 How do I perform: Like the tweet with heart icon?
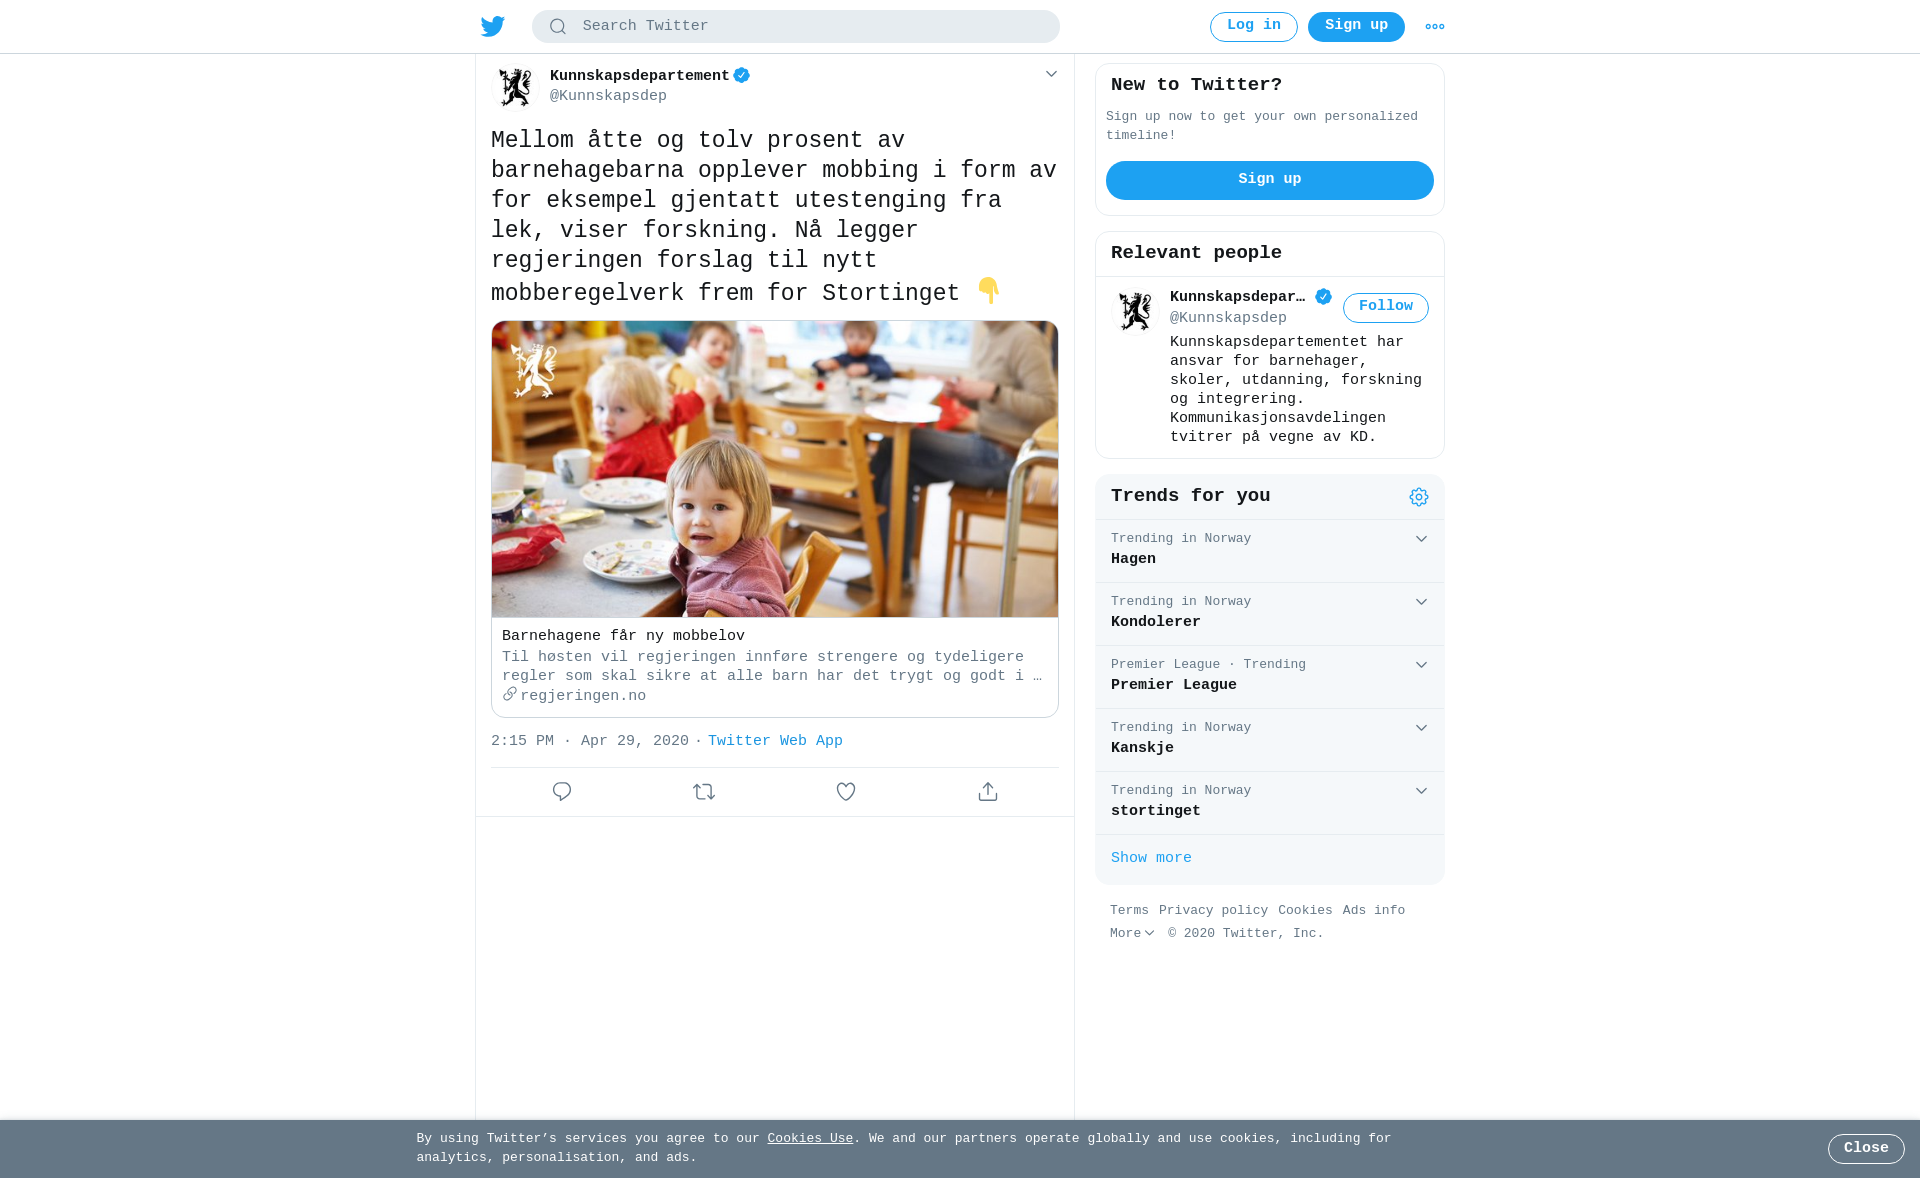[x=846, y=792]
